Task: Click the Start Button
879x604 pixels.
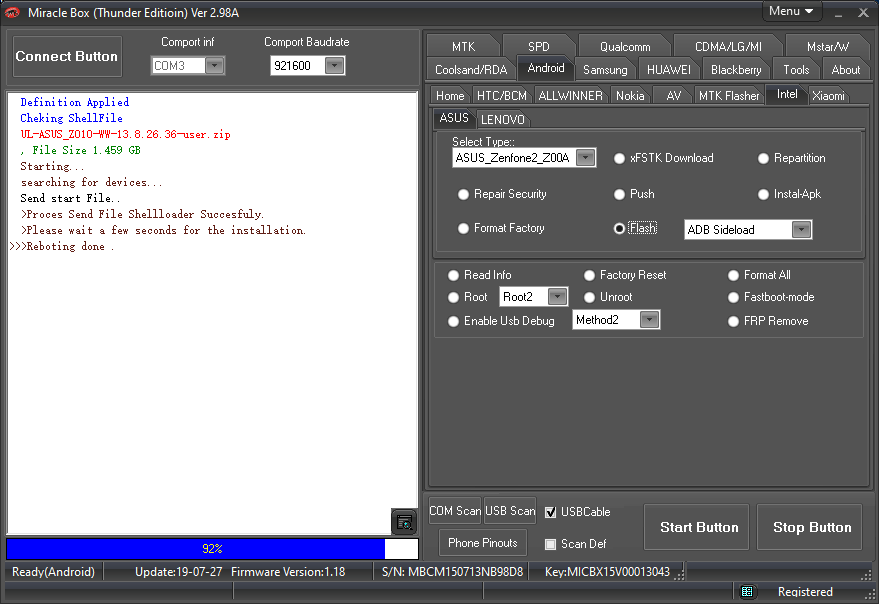Action: point(698,527)
